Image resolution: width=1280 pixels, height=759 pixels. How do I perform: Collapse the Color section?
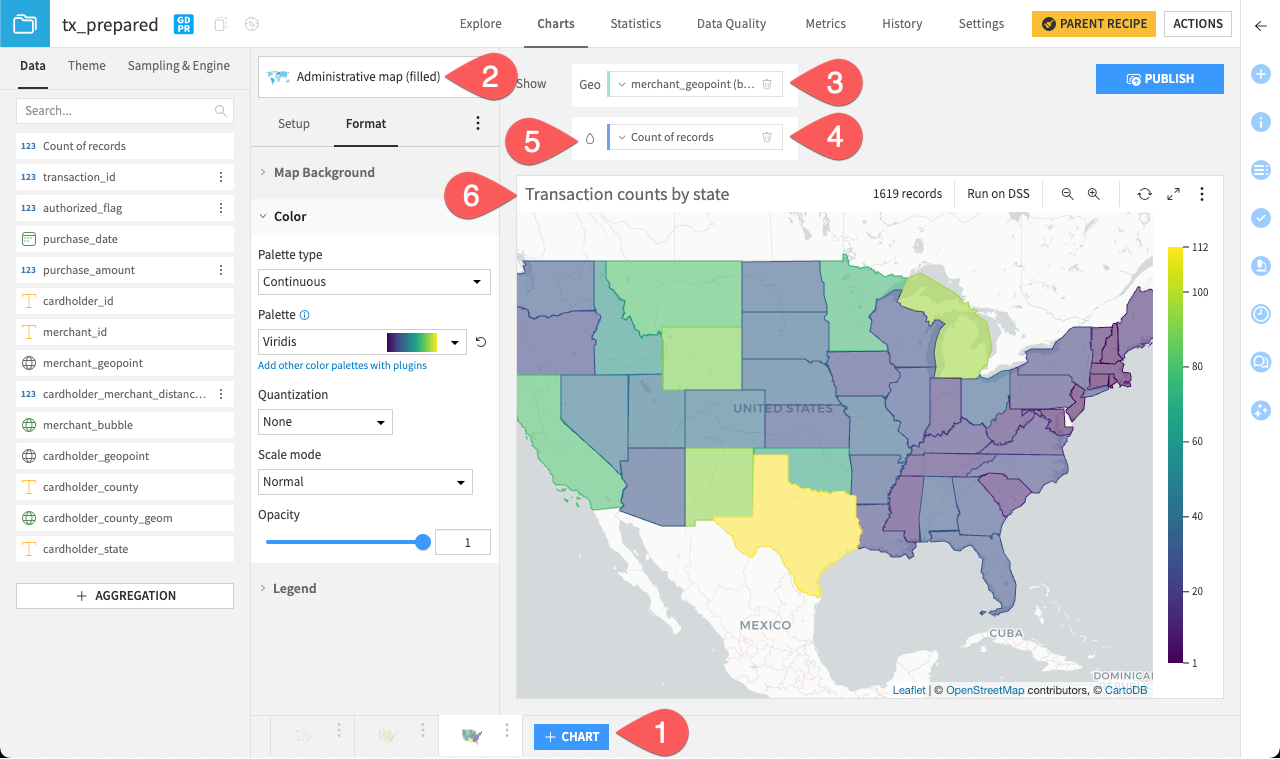coord(292,216)
